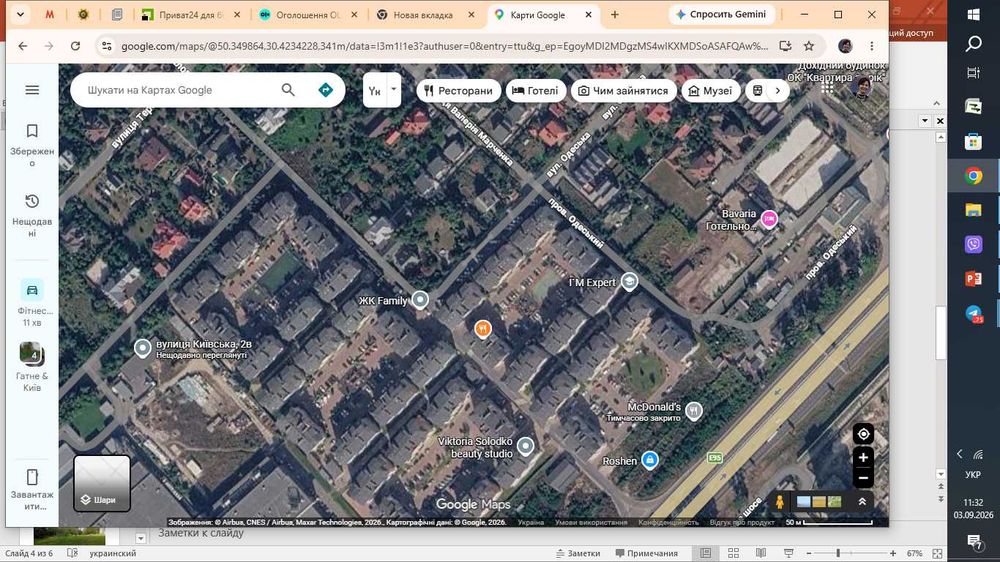
Task: Open the Гатне & Київ saved thumbnail
Action: [32, 367]
